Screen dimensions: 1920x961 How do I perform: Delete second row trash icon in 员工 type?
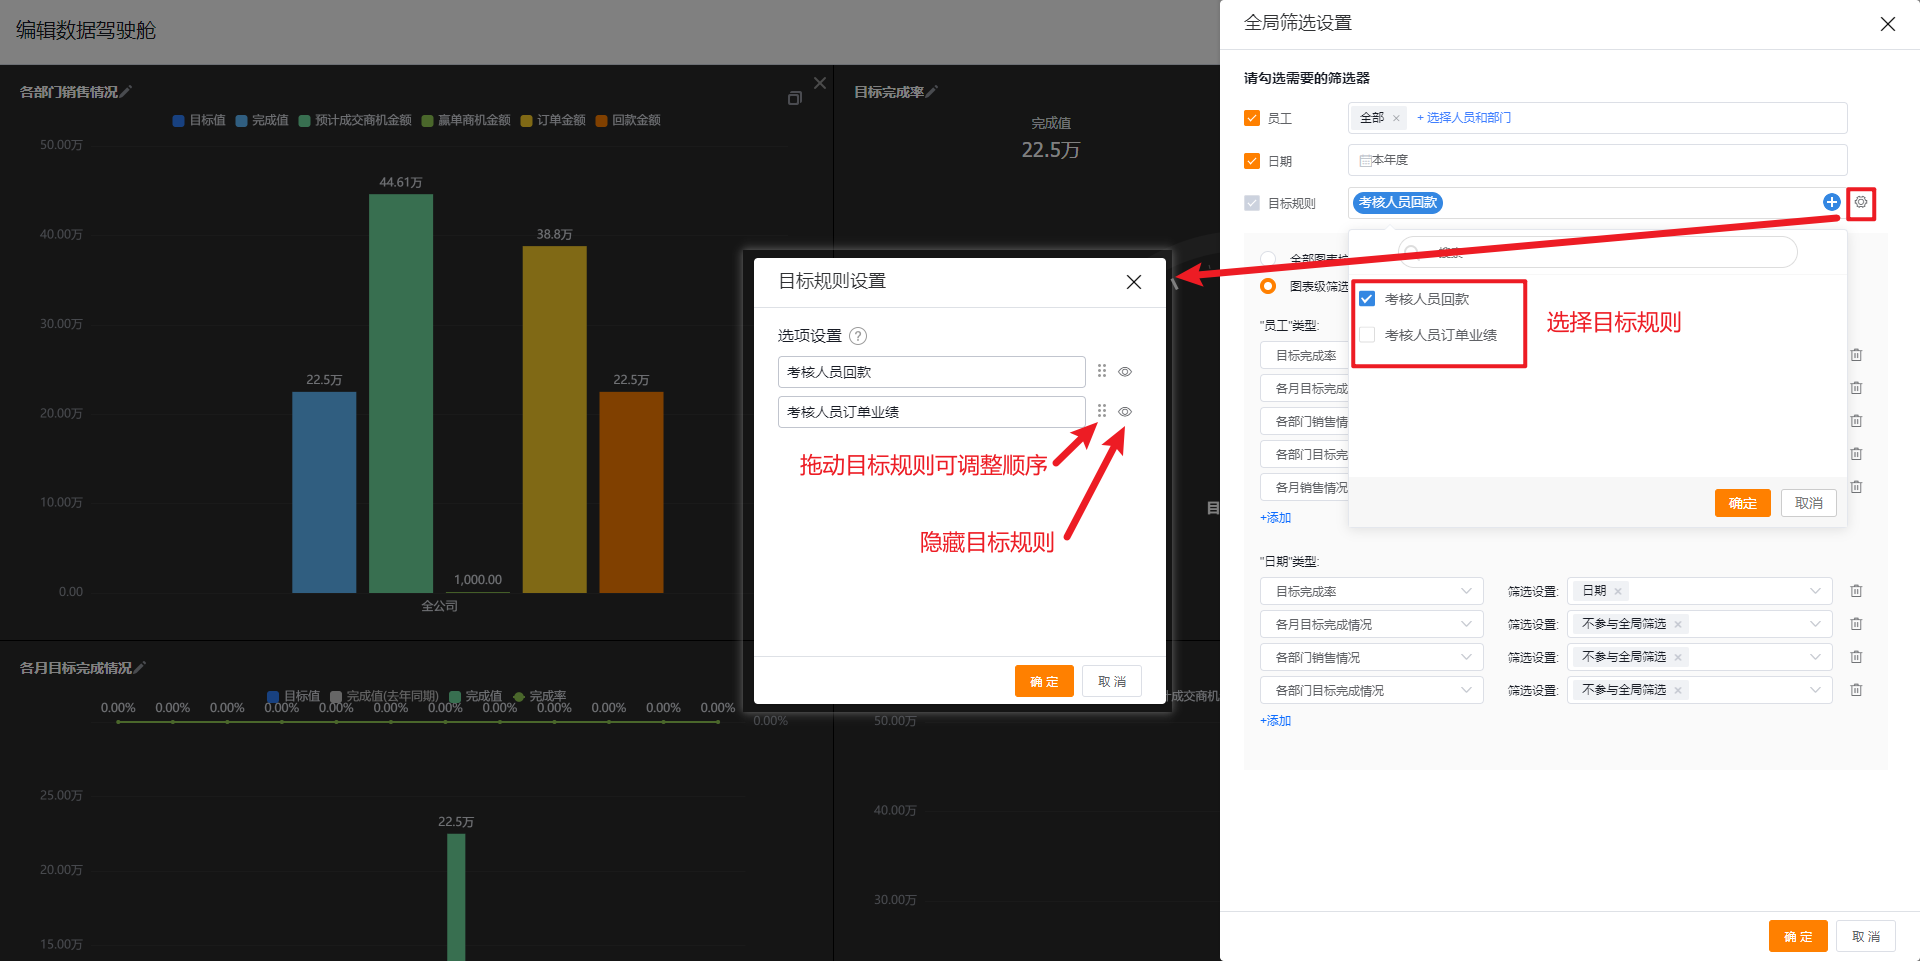1856,388
